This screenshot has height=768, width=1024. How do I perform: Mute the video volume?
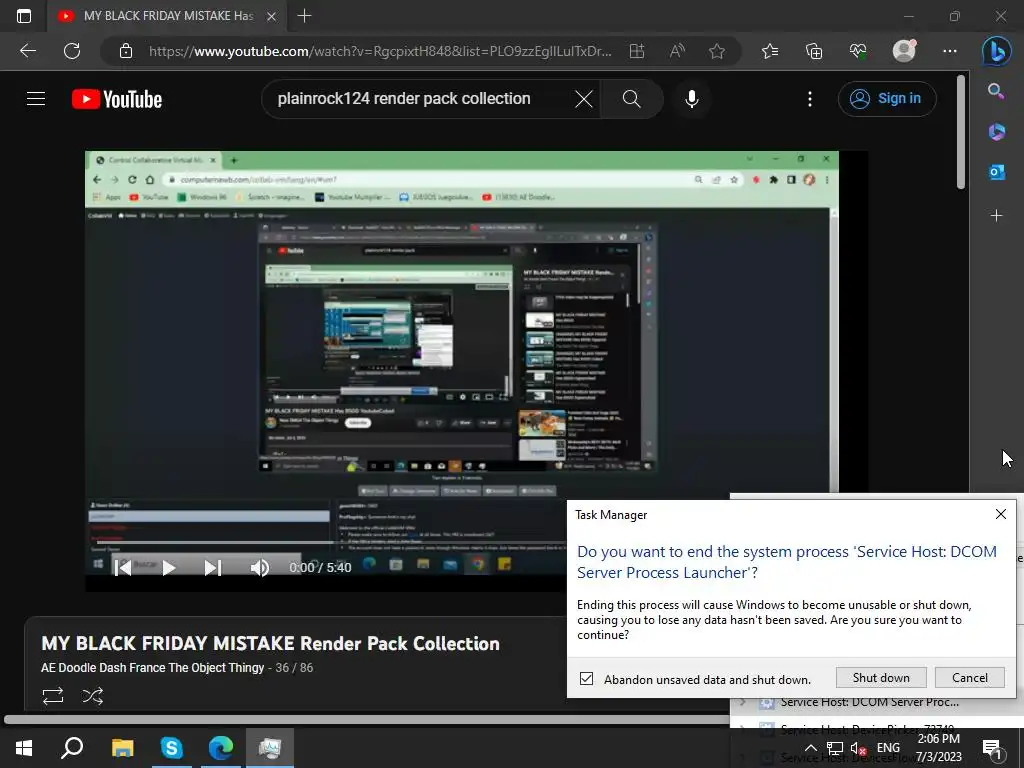tap(259, 568)
